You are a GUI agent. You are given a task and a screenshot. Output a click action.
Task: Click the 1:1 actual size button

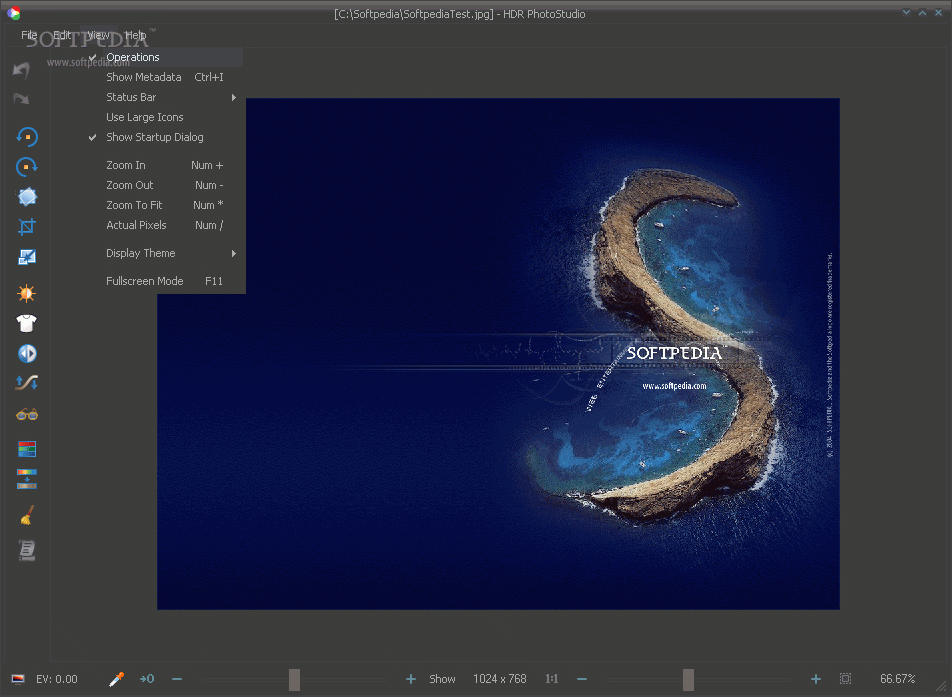(x=551, y=679)
